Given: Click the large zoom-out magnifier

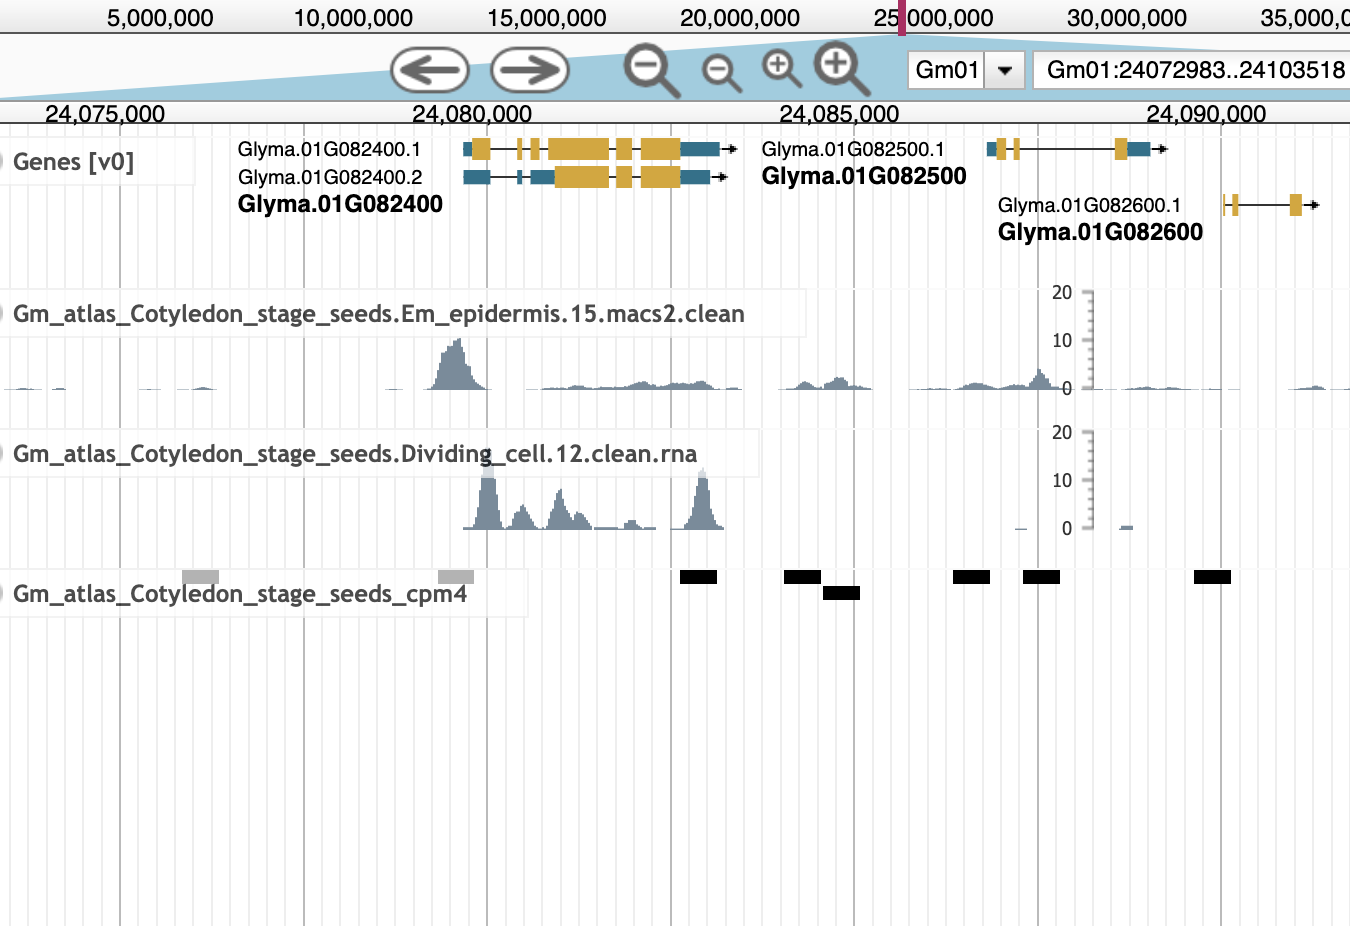Looking at the screenshot, I should (x=652, y=72).
